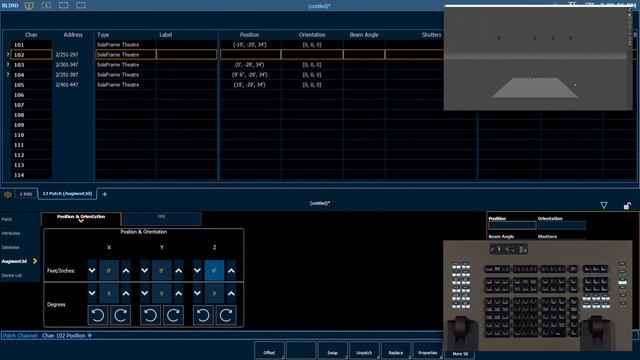640x360 pixels.
Task: Click the virtual console keypad overlay
Action: click(538, 296)
